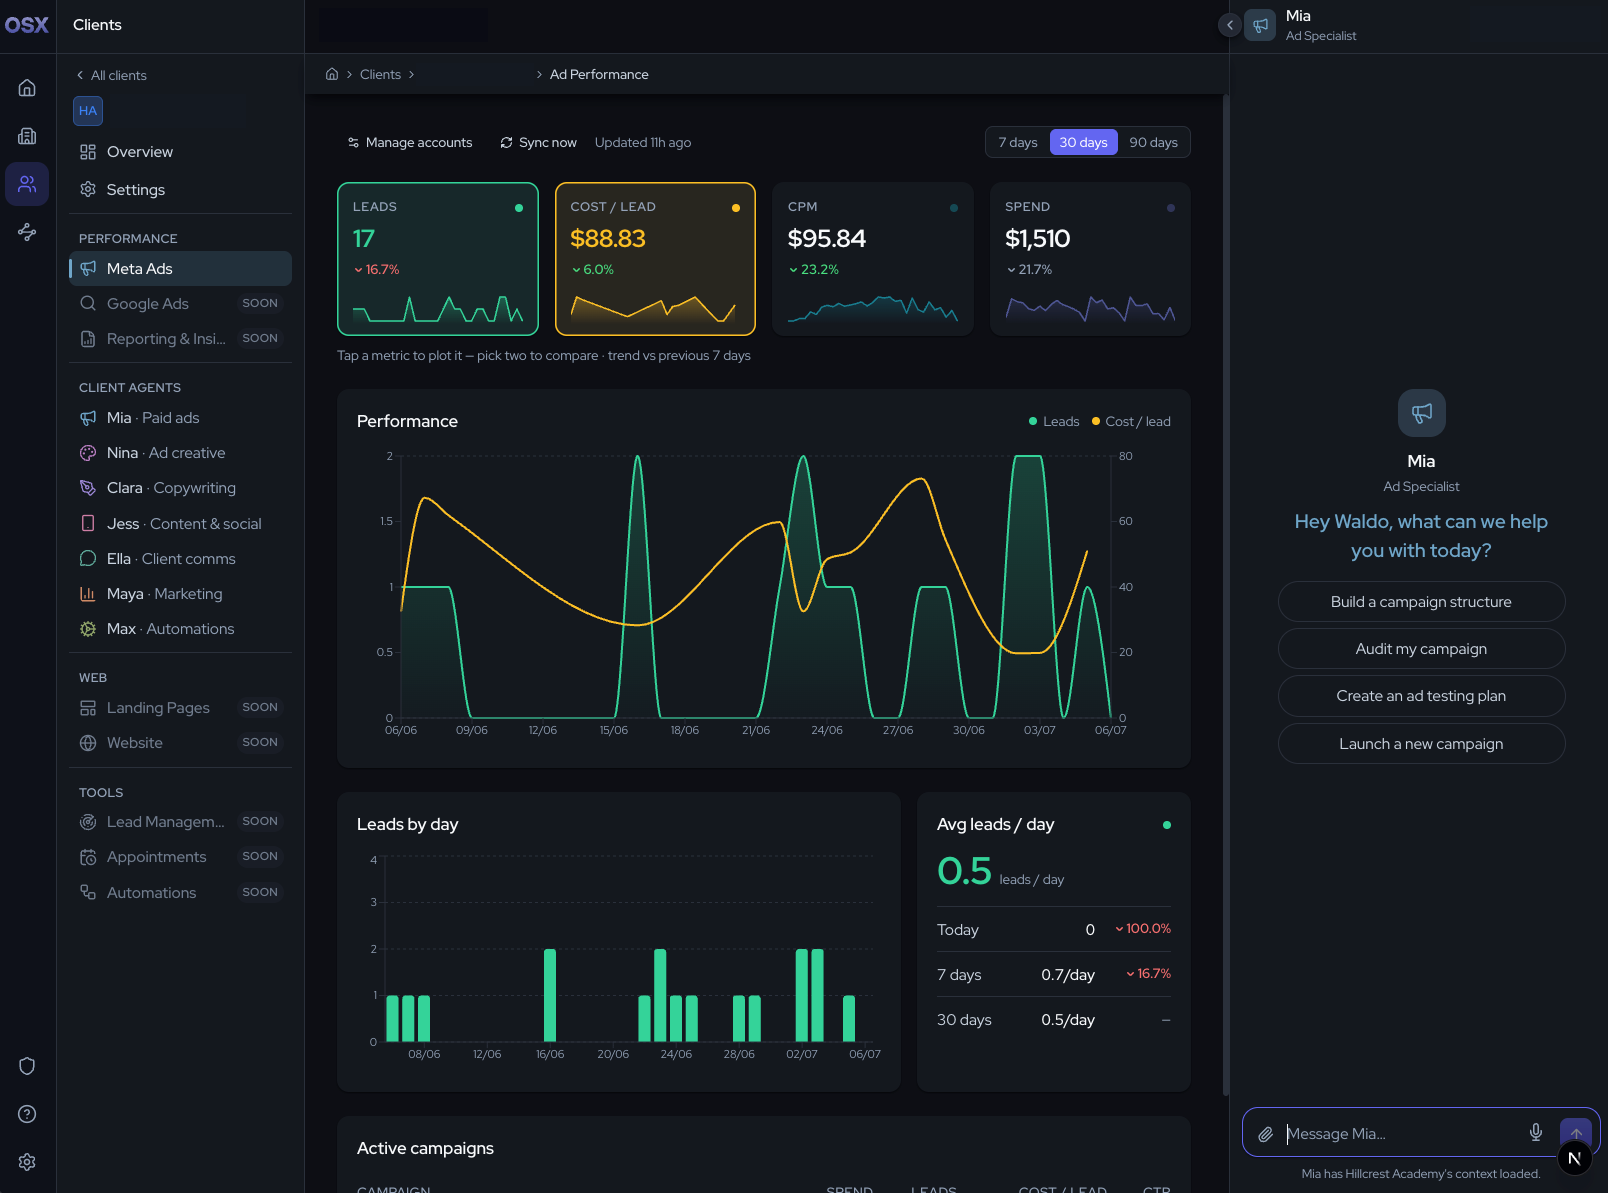Viewport: 1608px width, 1193px height.
Task: Select the 30 days range
Action: [1084, 143]
